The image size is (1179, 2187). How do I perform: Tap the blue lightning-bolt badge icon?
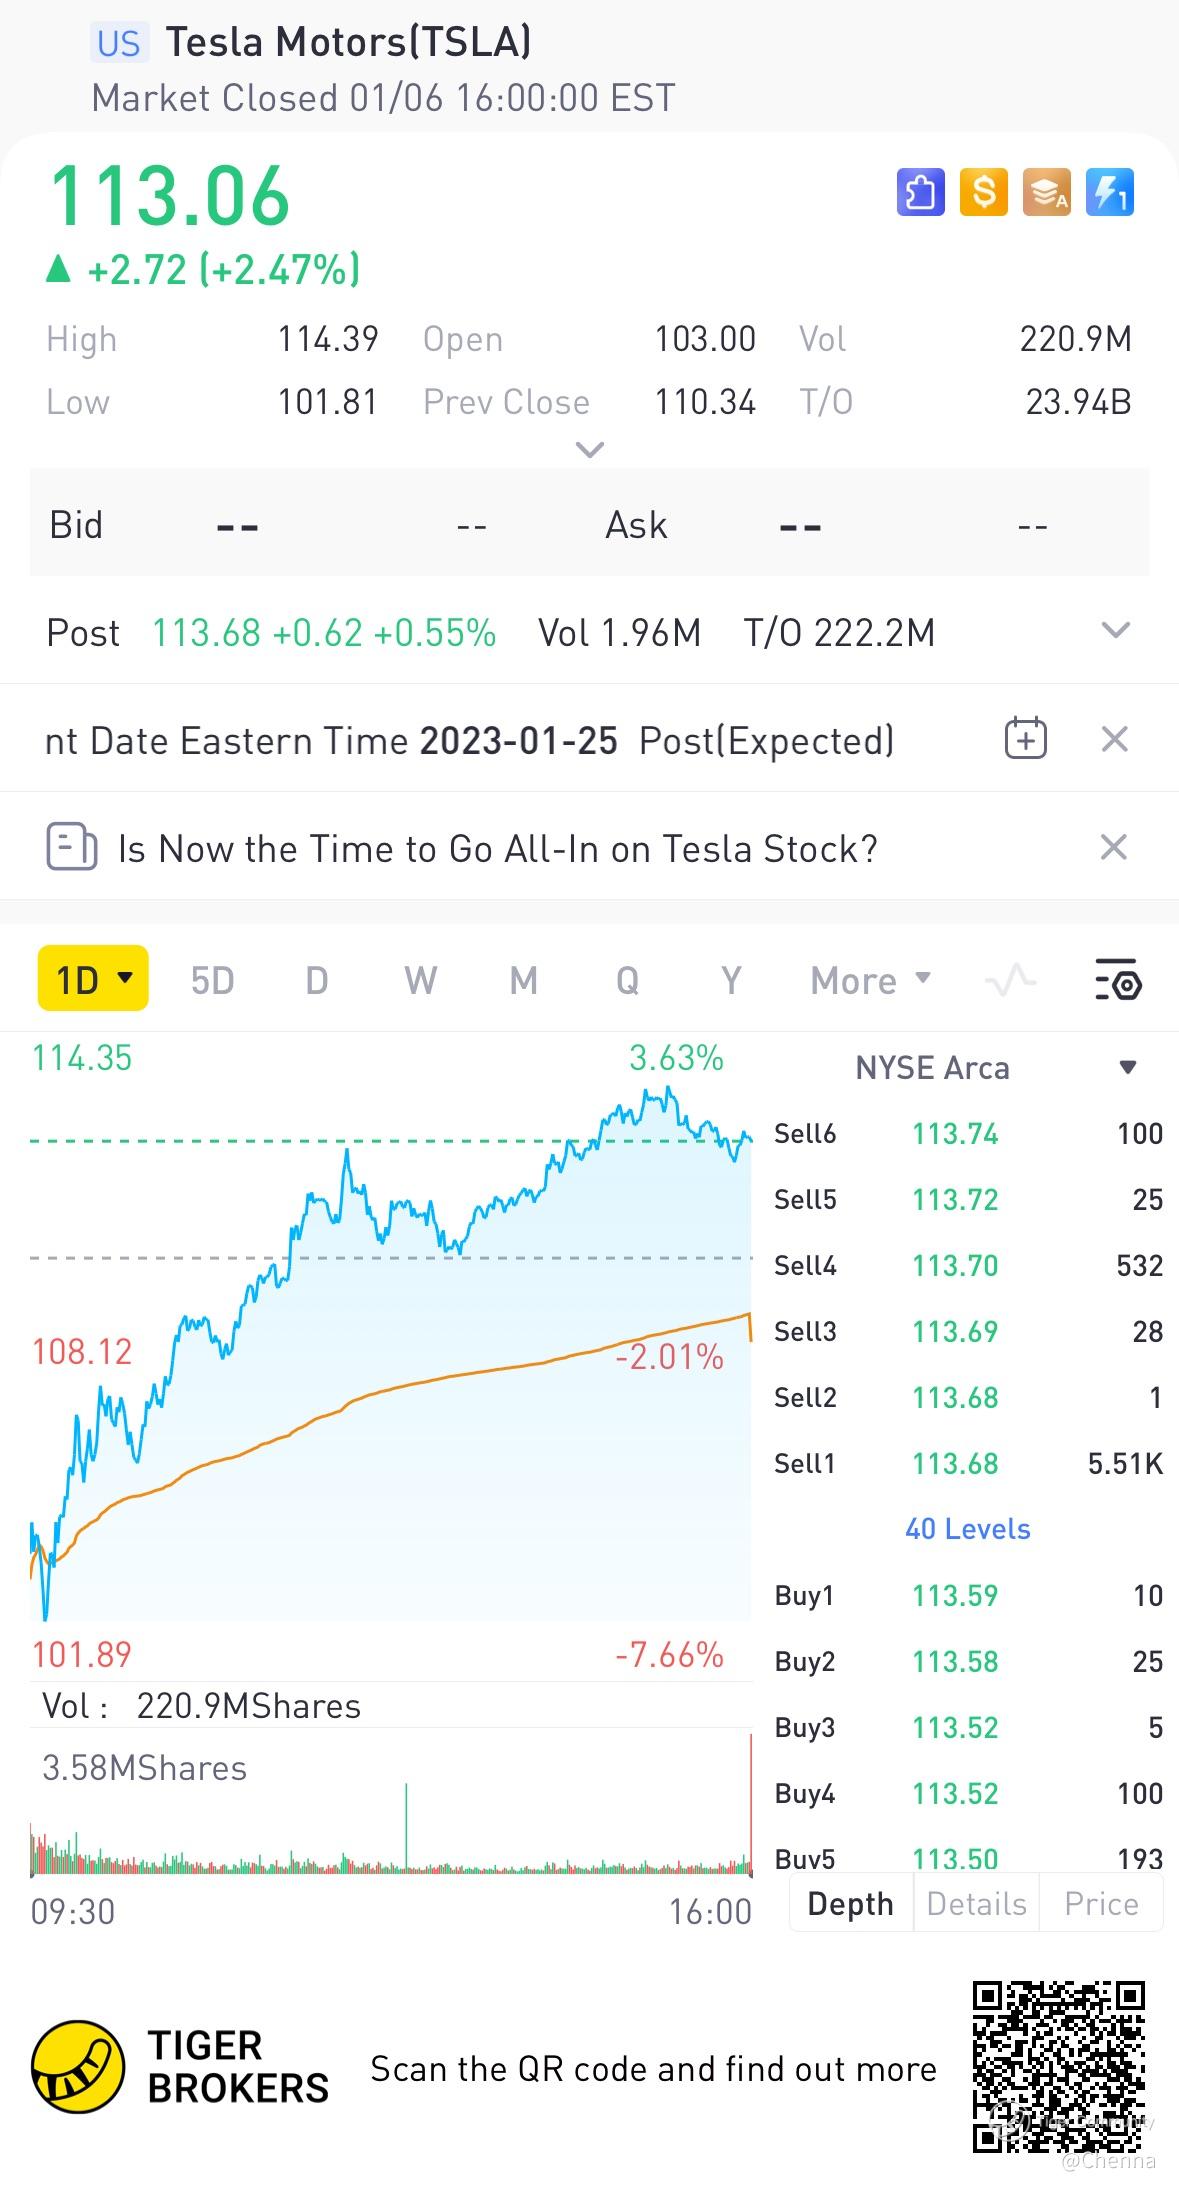coord(1109,192)
